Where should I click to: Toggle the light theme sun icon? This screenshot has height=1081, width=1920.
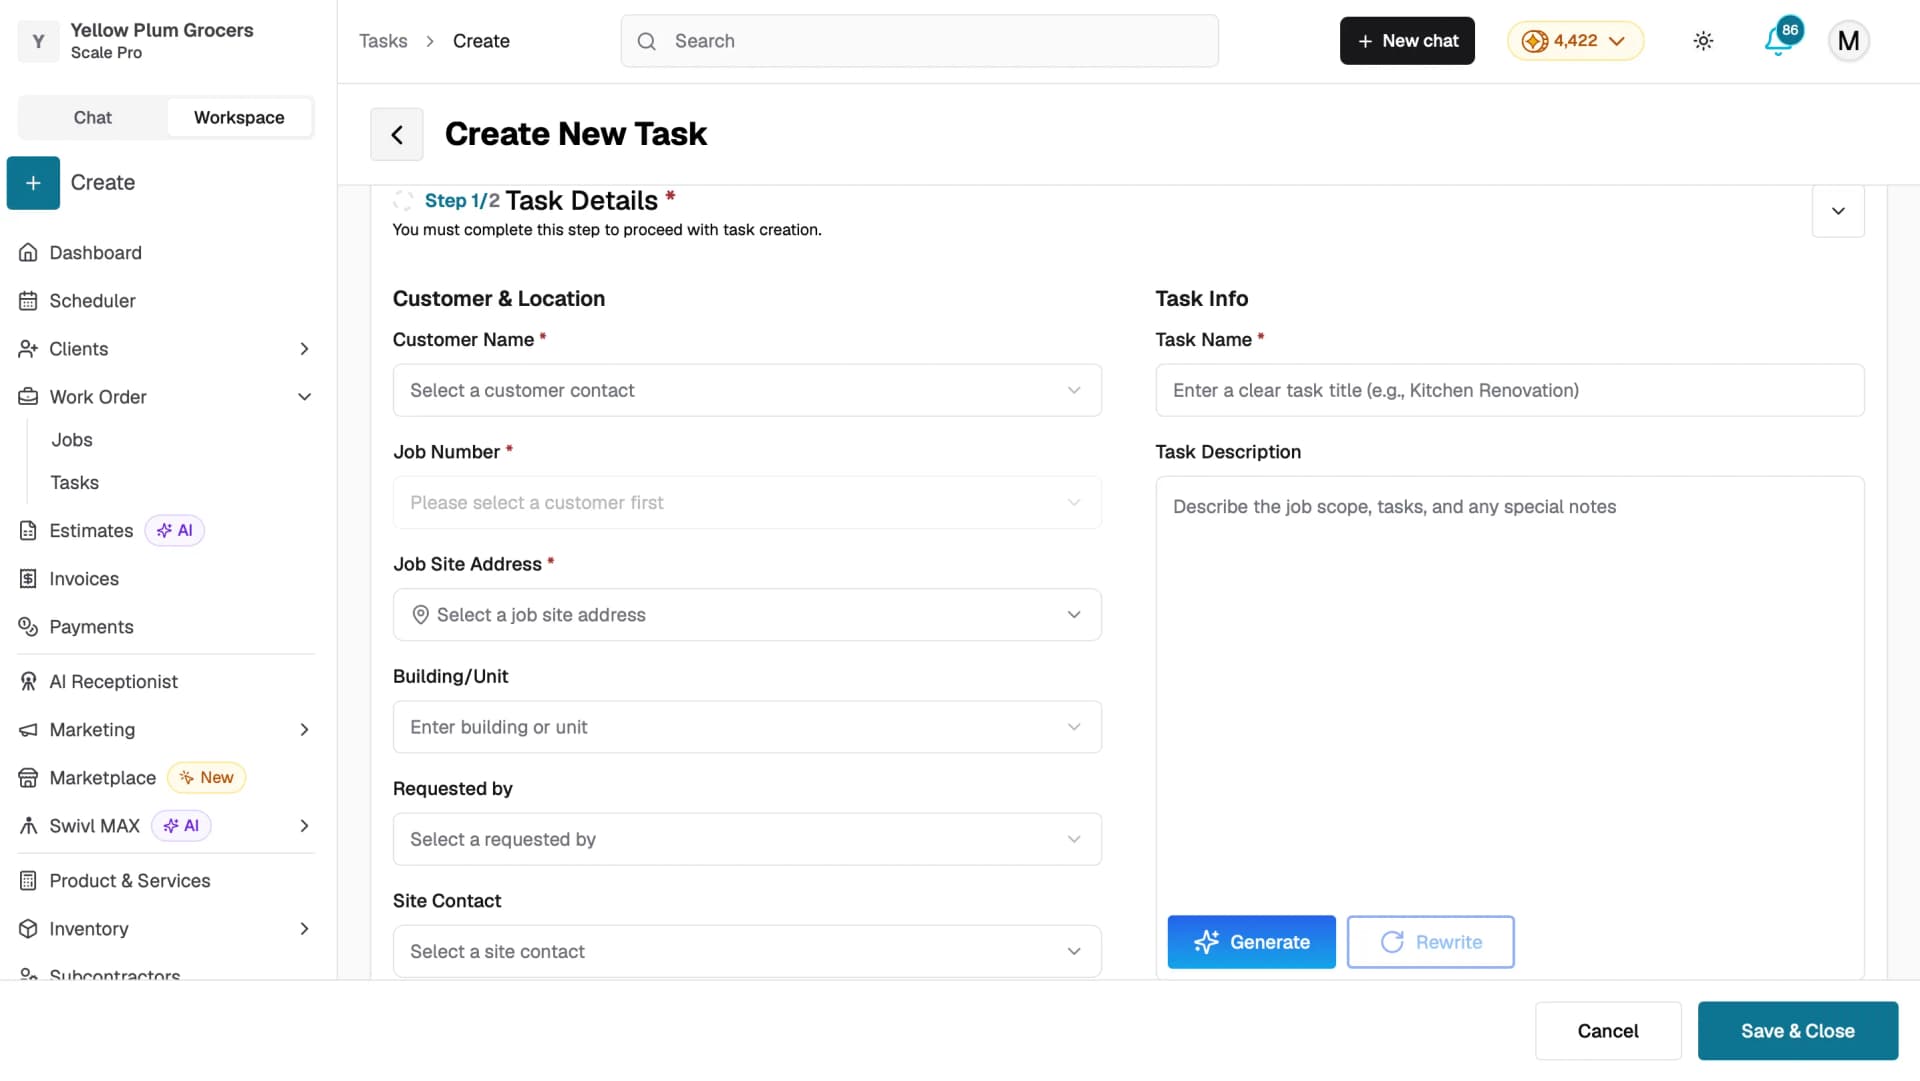coord(1703,41)
